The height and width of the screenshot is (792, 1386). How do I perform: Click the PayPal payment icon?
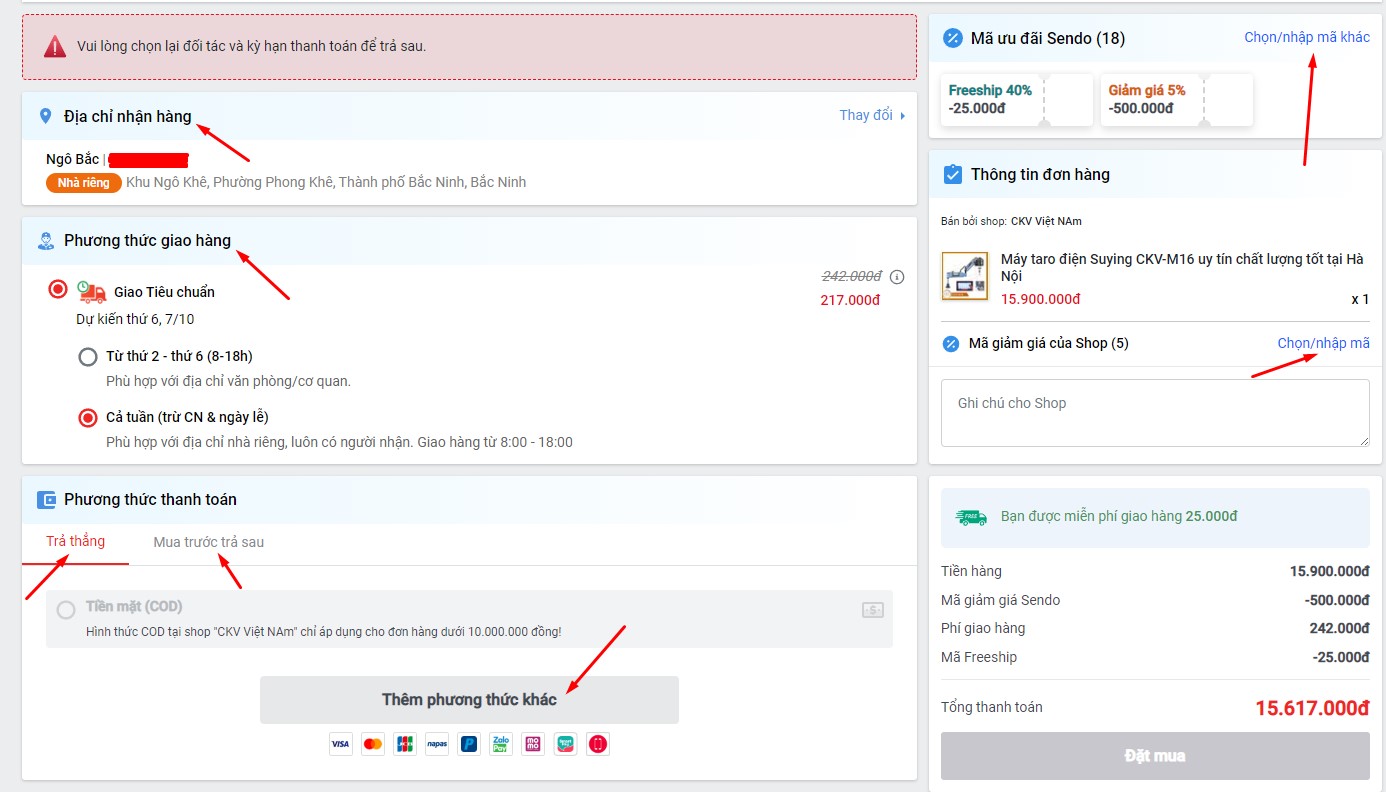pos(469,744)
